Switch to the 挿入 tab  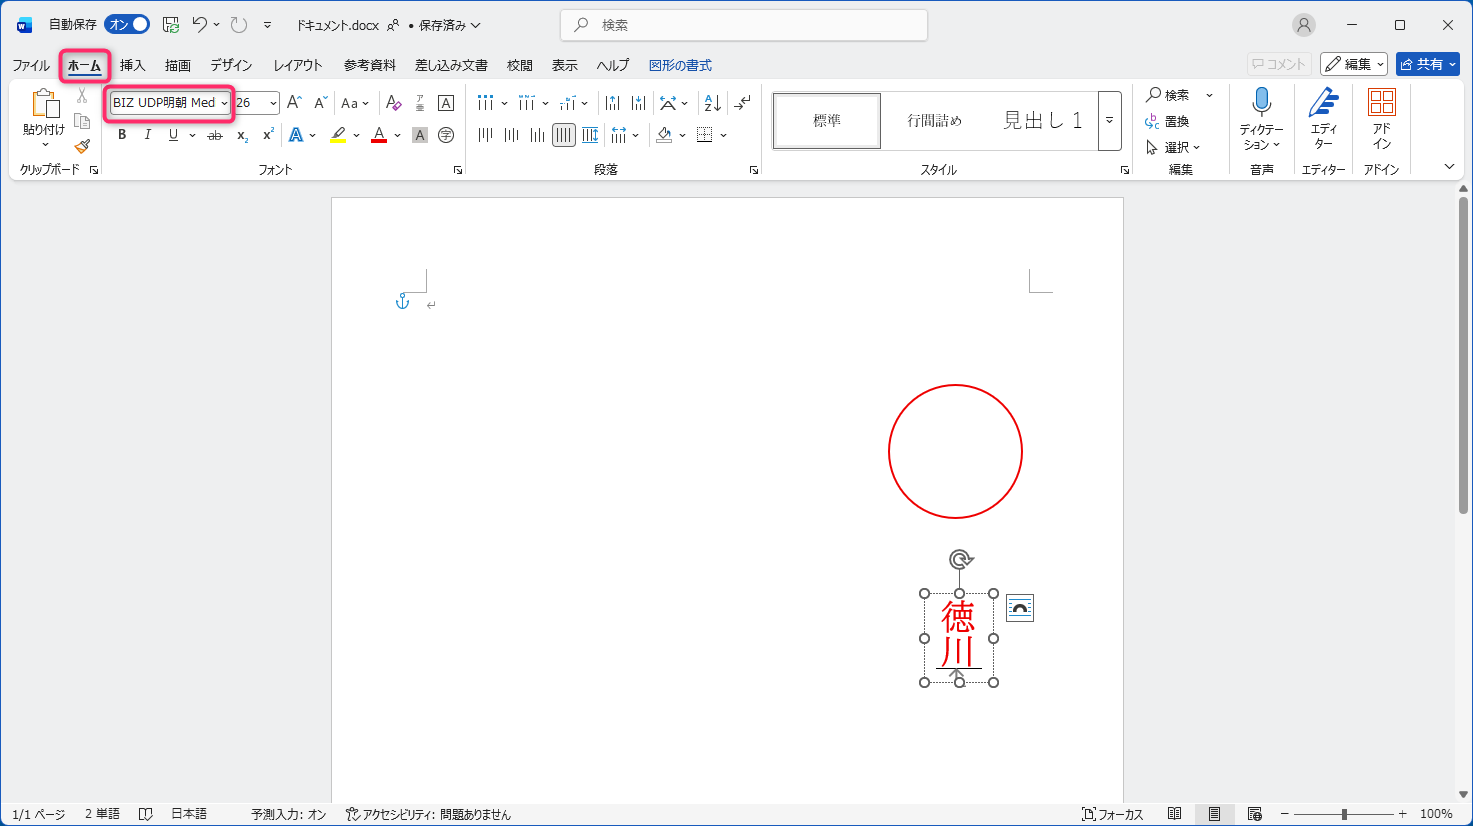tap(132, 65)
